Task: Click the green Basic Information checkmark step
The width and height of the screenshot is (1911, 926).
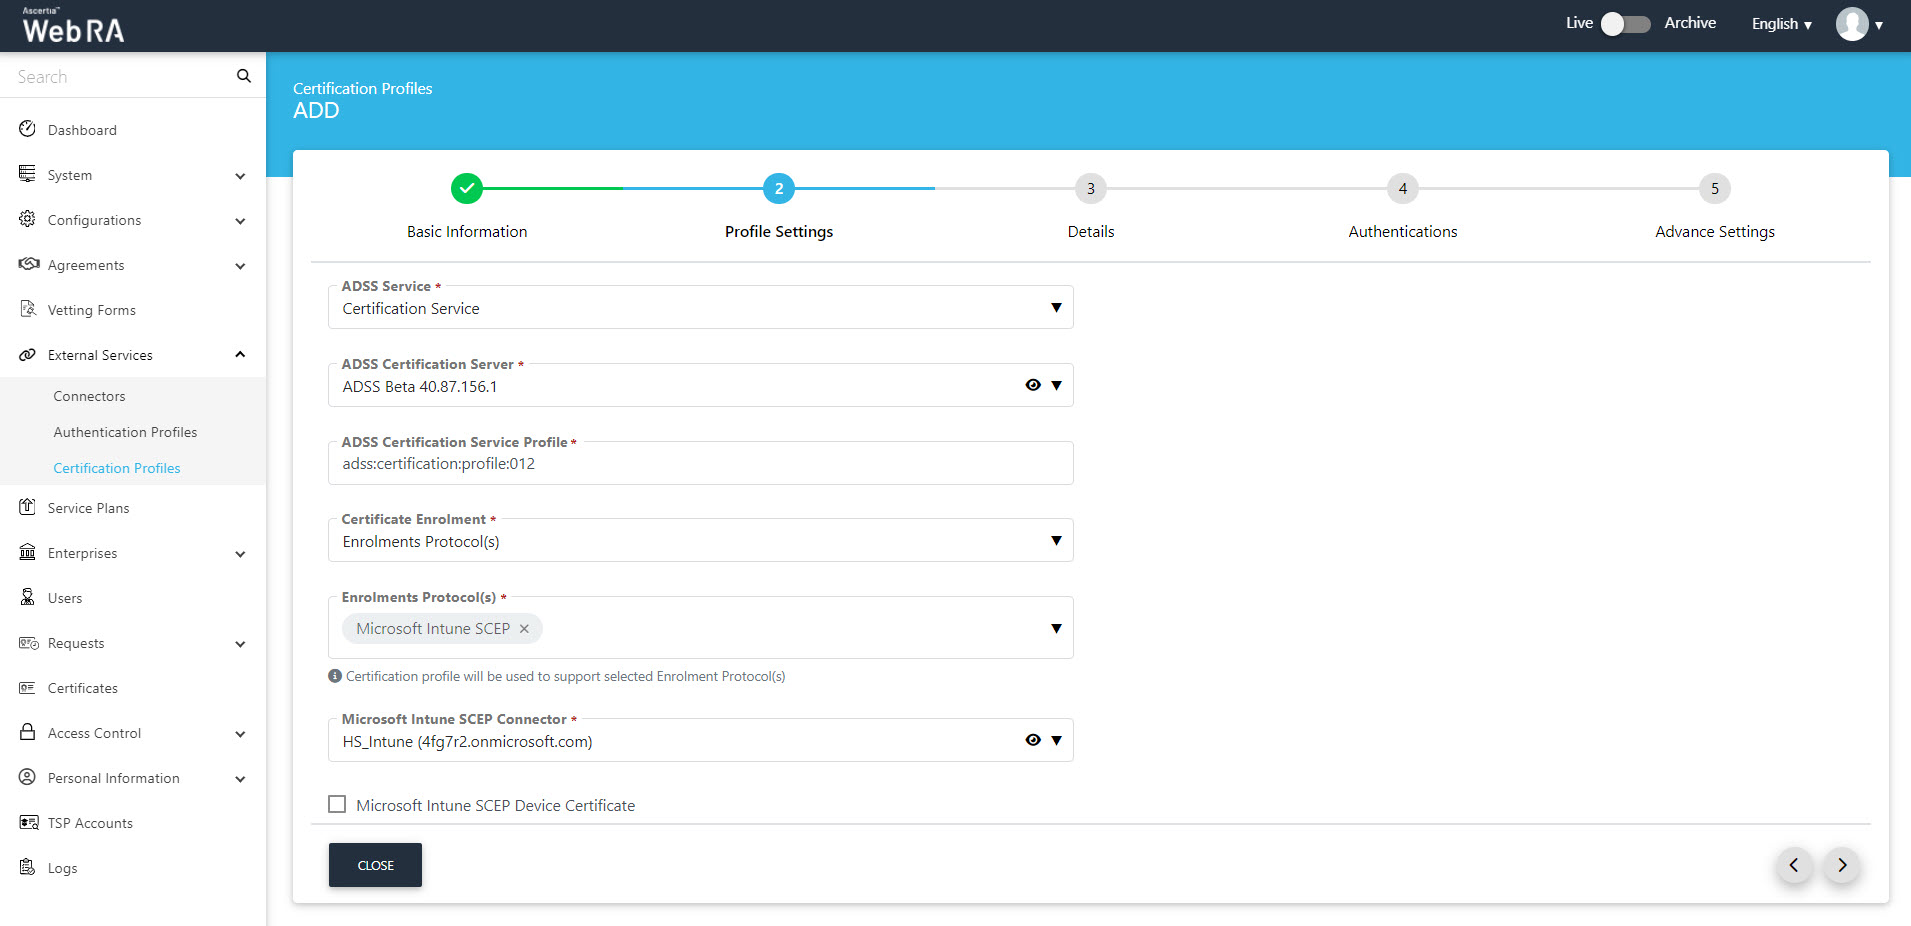Action: 467,188
